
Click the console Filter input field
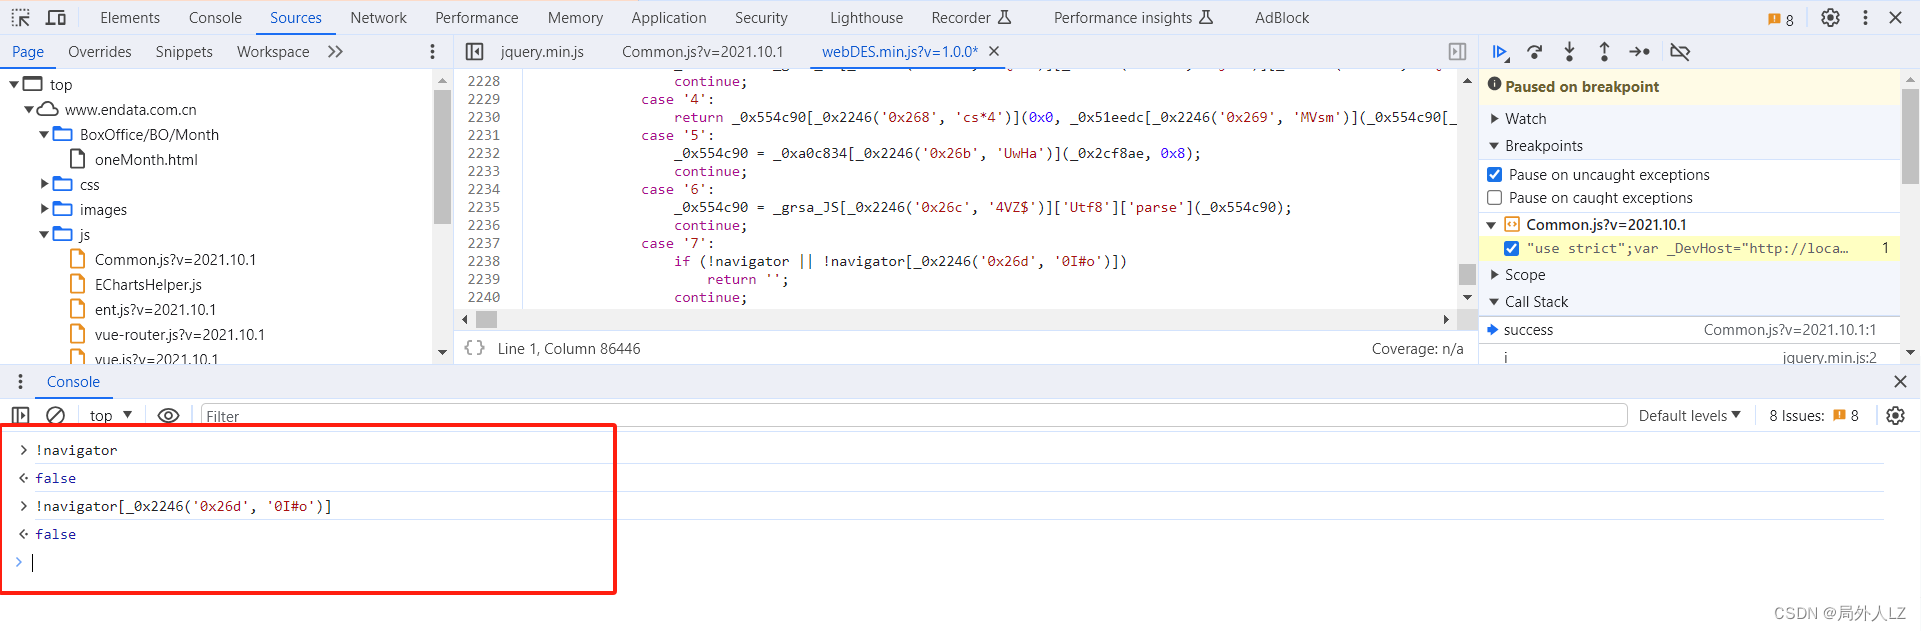[x=914, y=416]
